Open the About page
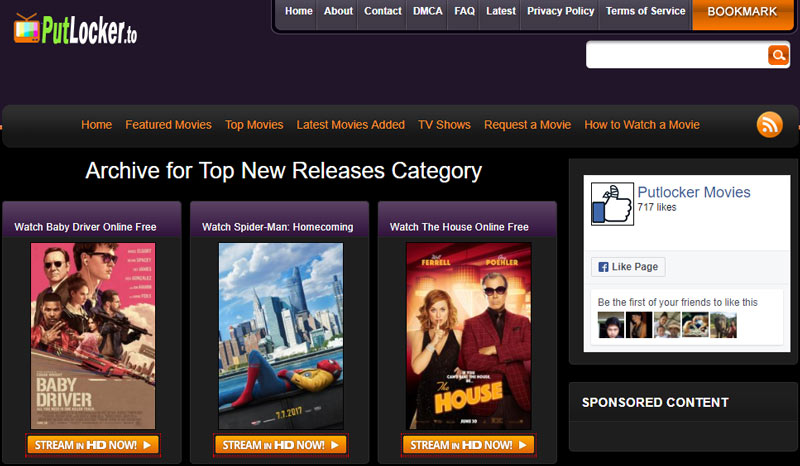Image resolution: width=800 pixels, height=466 pixels. 338,11
